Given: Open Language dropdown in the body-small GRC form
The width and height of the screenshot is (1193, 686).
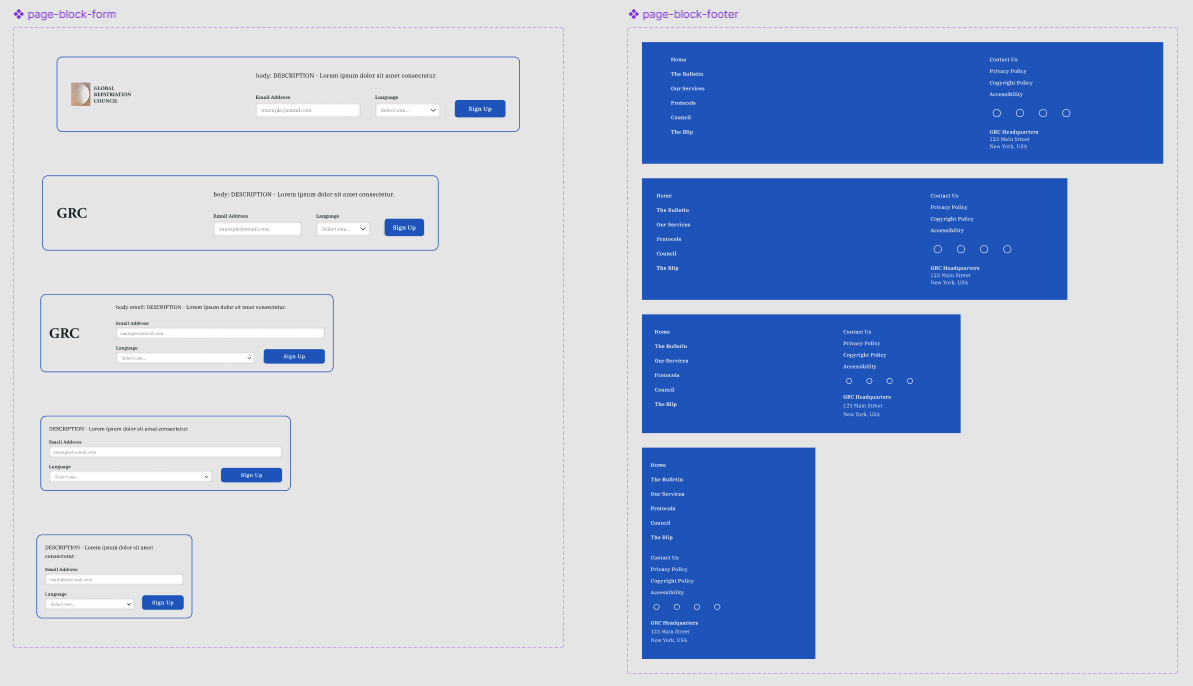Looking at the screenshot, I should click(x=185, y=357).
